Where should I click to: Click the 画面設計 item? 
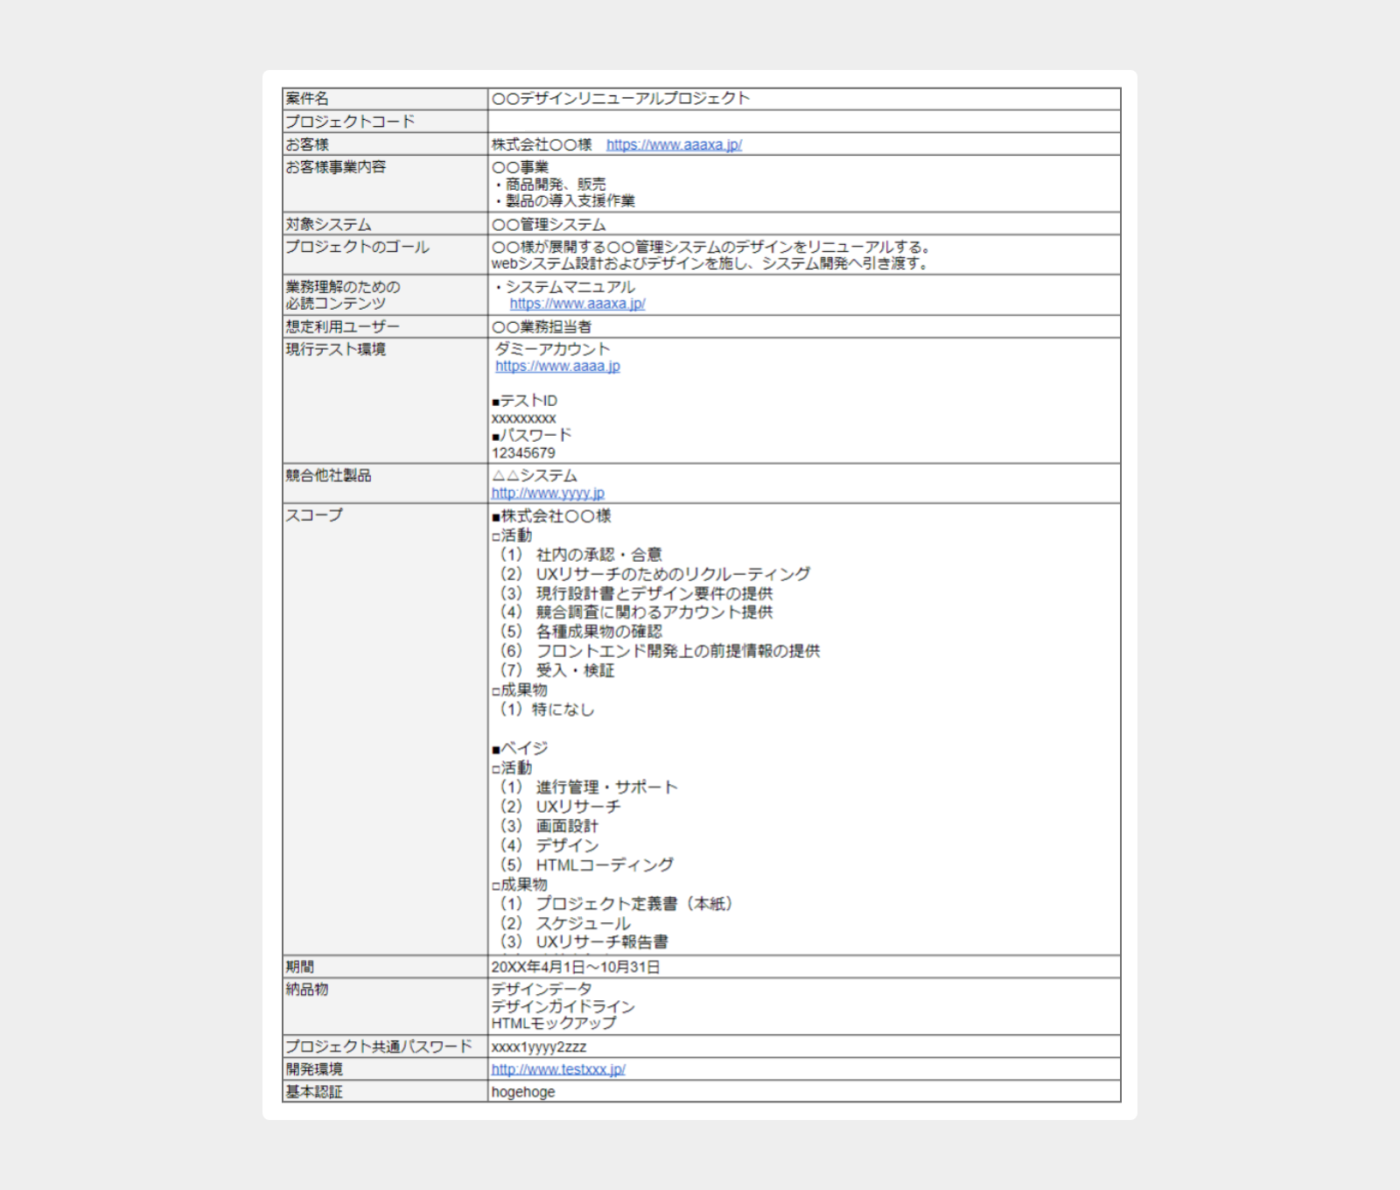(x=567, y=826)
